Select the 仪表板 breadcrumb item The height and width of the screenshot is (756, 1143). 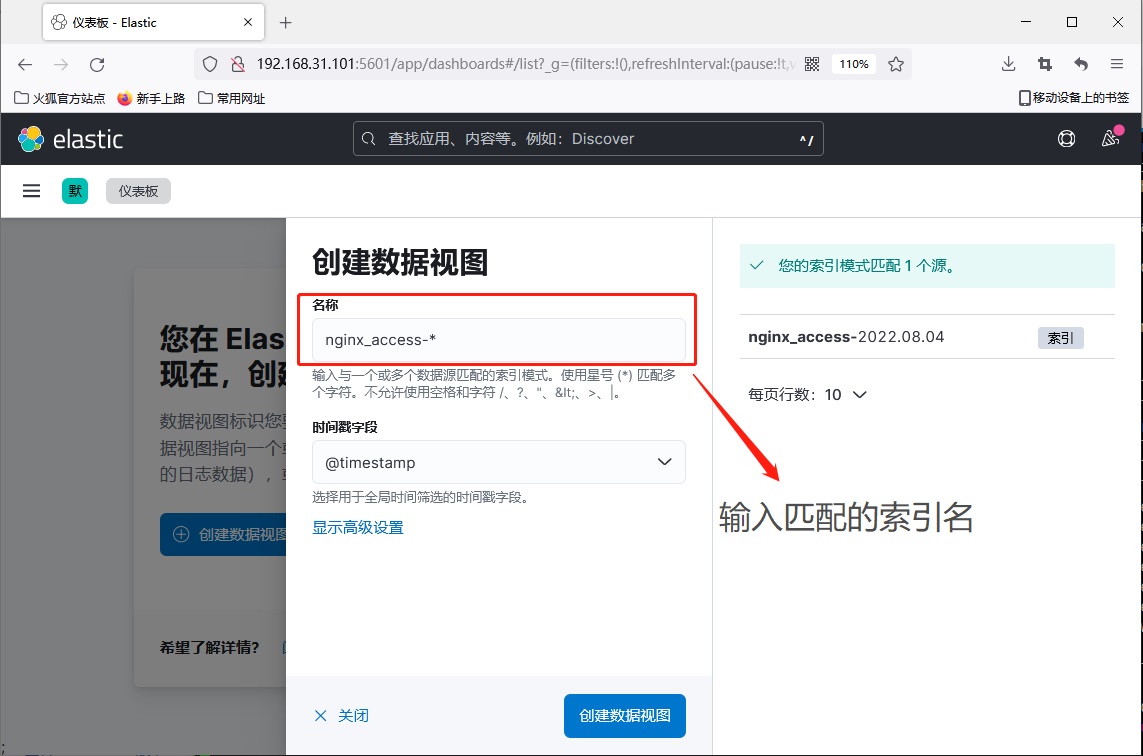coord(138,191)
